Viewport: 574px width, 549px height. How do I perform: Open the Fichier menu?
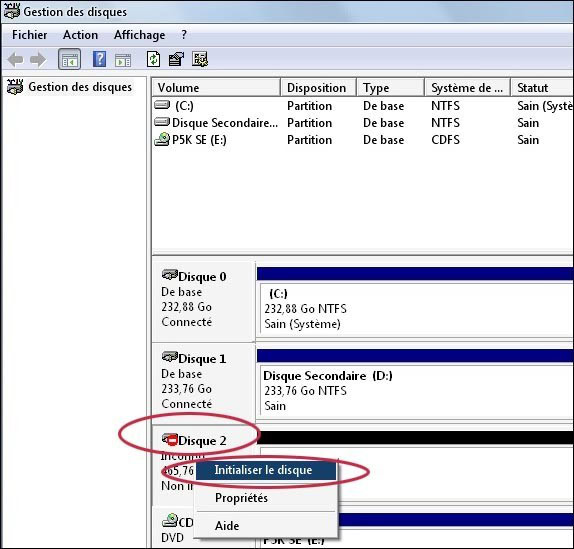[x=29, y=35]
